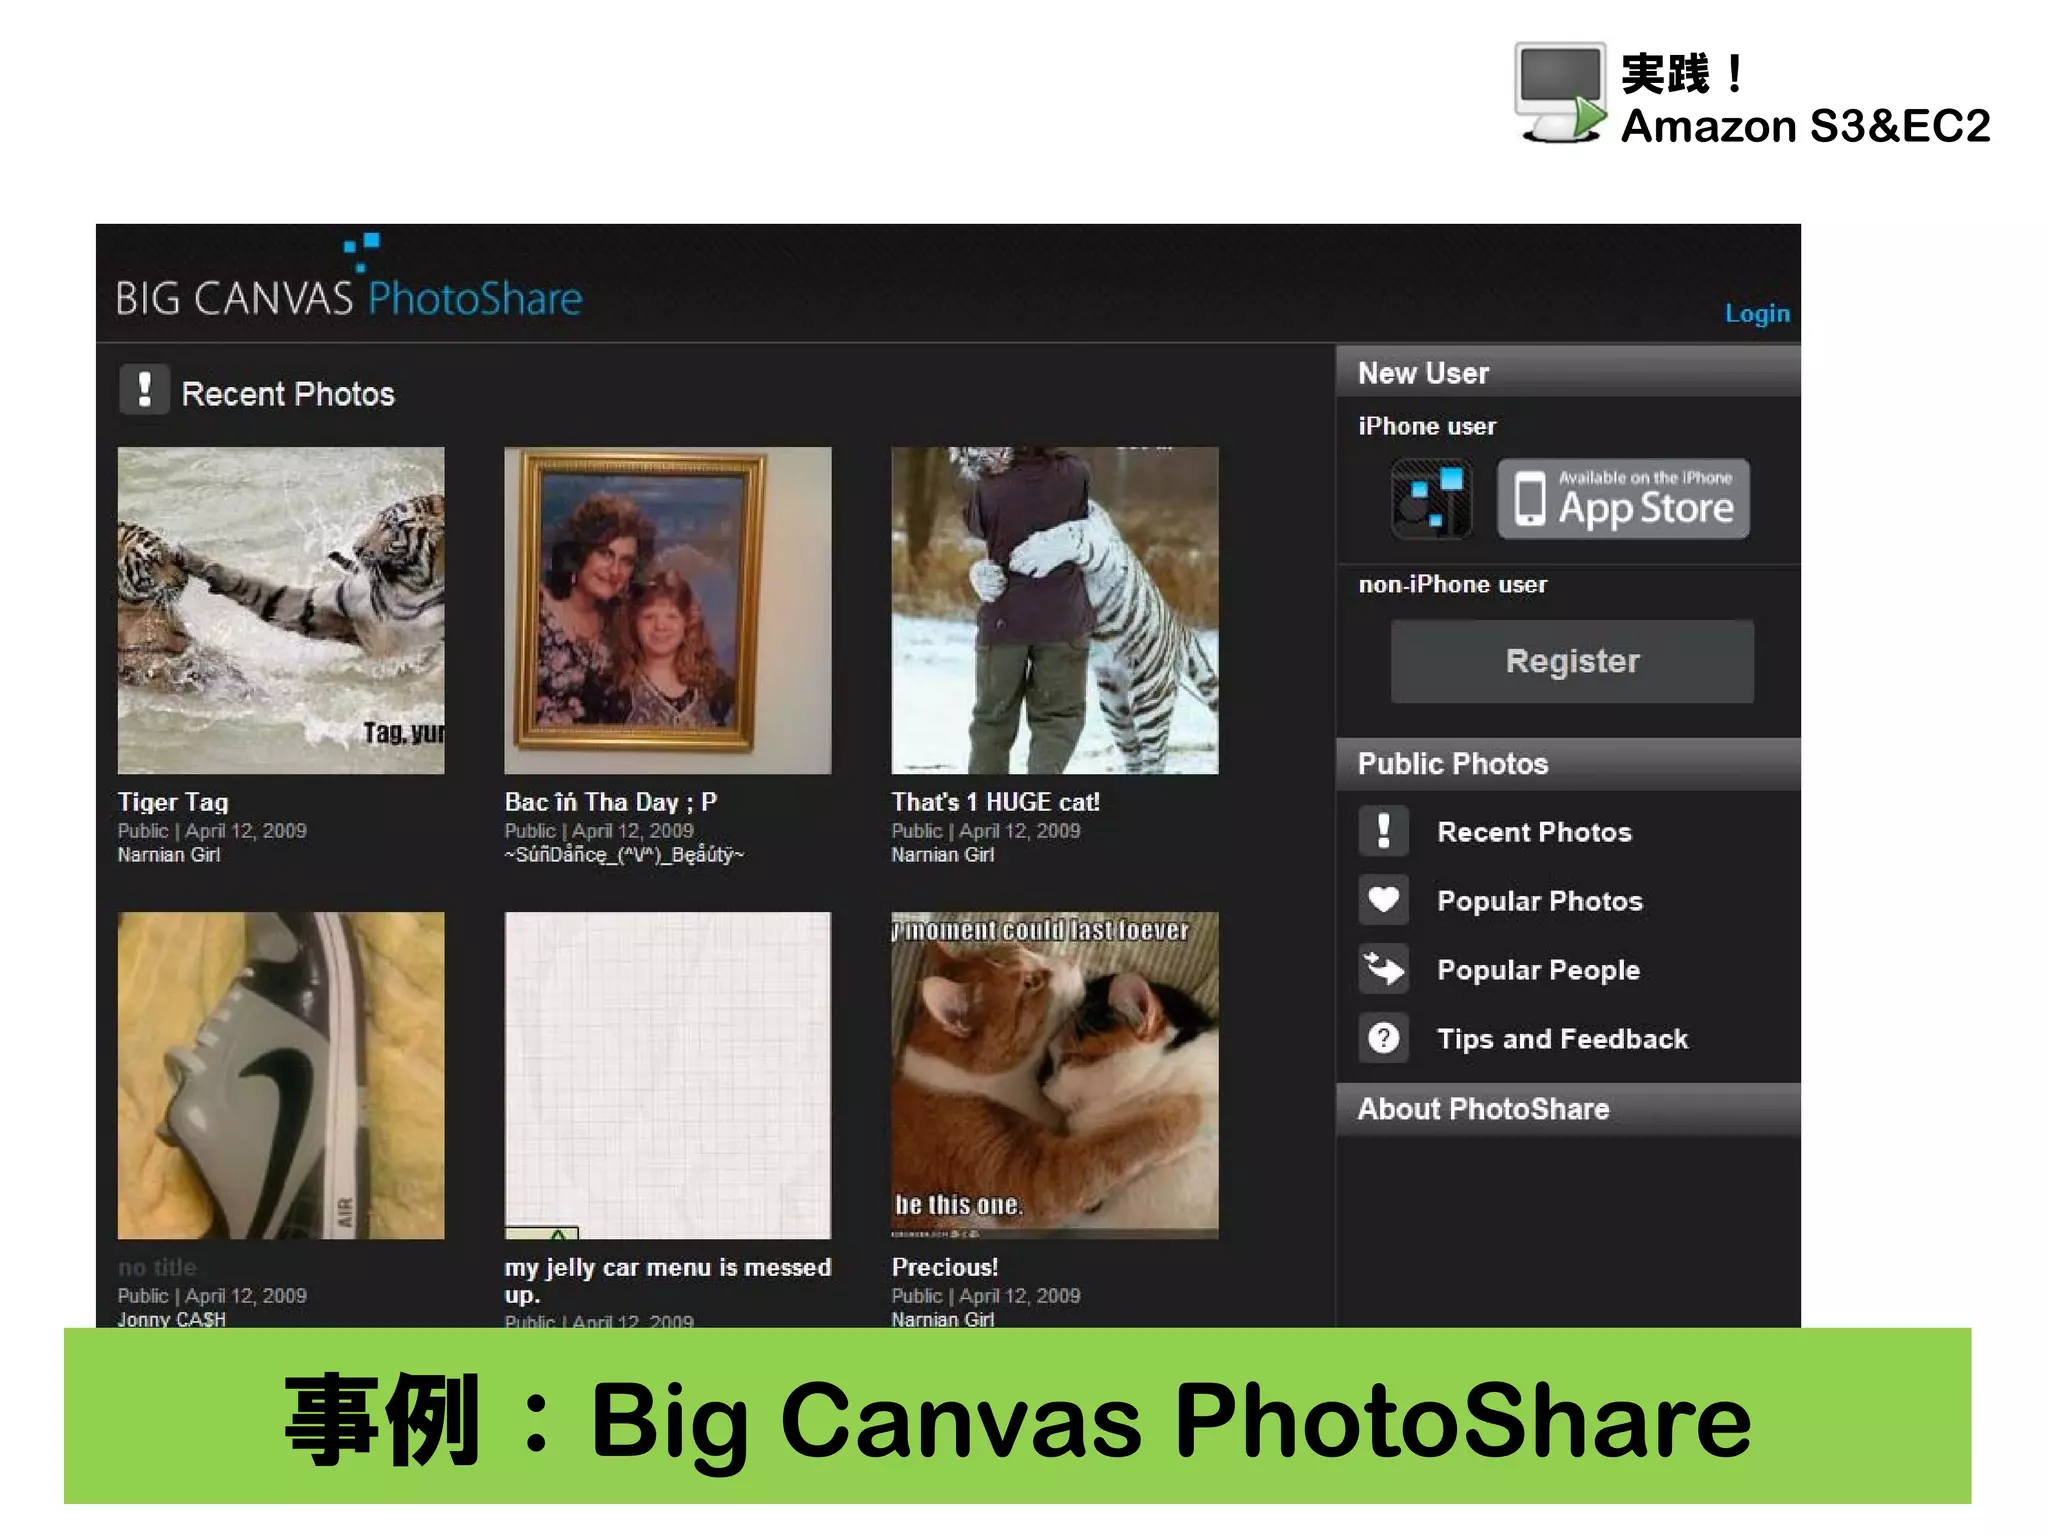2048x1536 pixels.
Task: Open the Tiger Tag photo thumbnail
Action: point(281,610)
